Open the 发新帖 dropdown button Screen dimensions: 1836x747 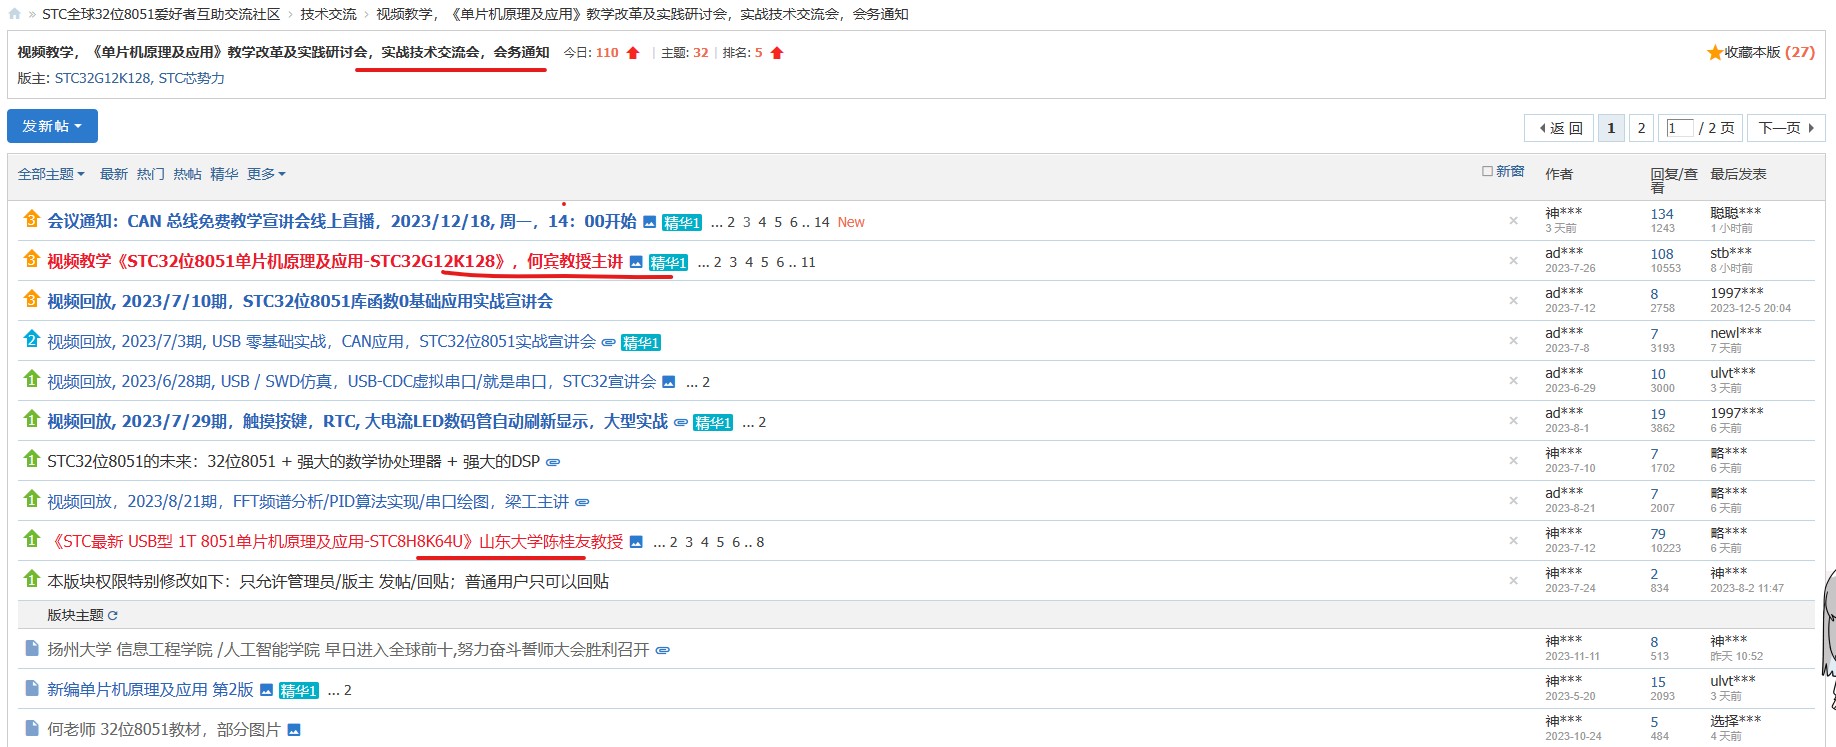click(52, 126)
